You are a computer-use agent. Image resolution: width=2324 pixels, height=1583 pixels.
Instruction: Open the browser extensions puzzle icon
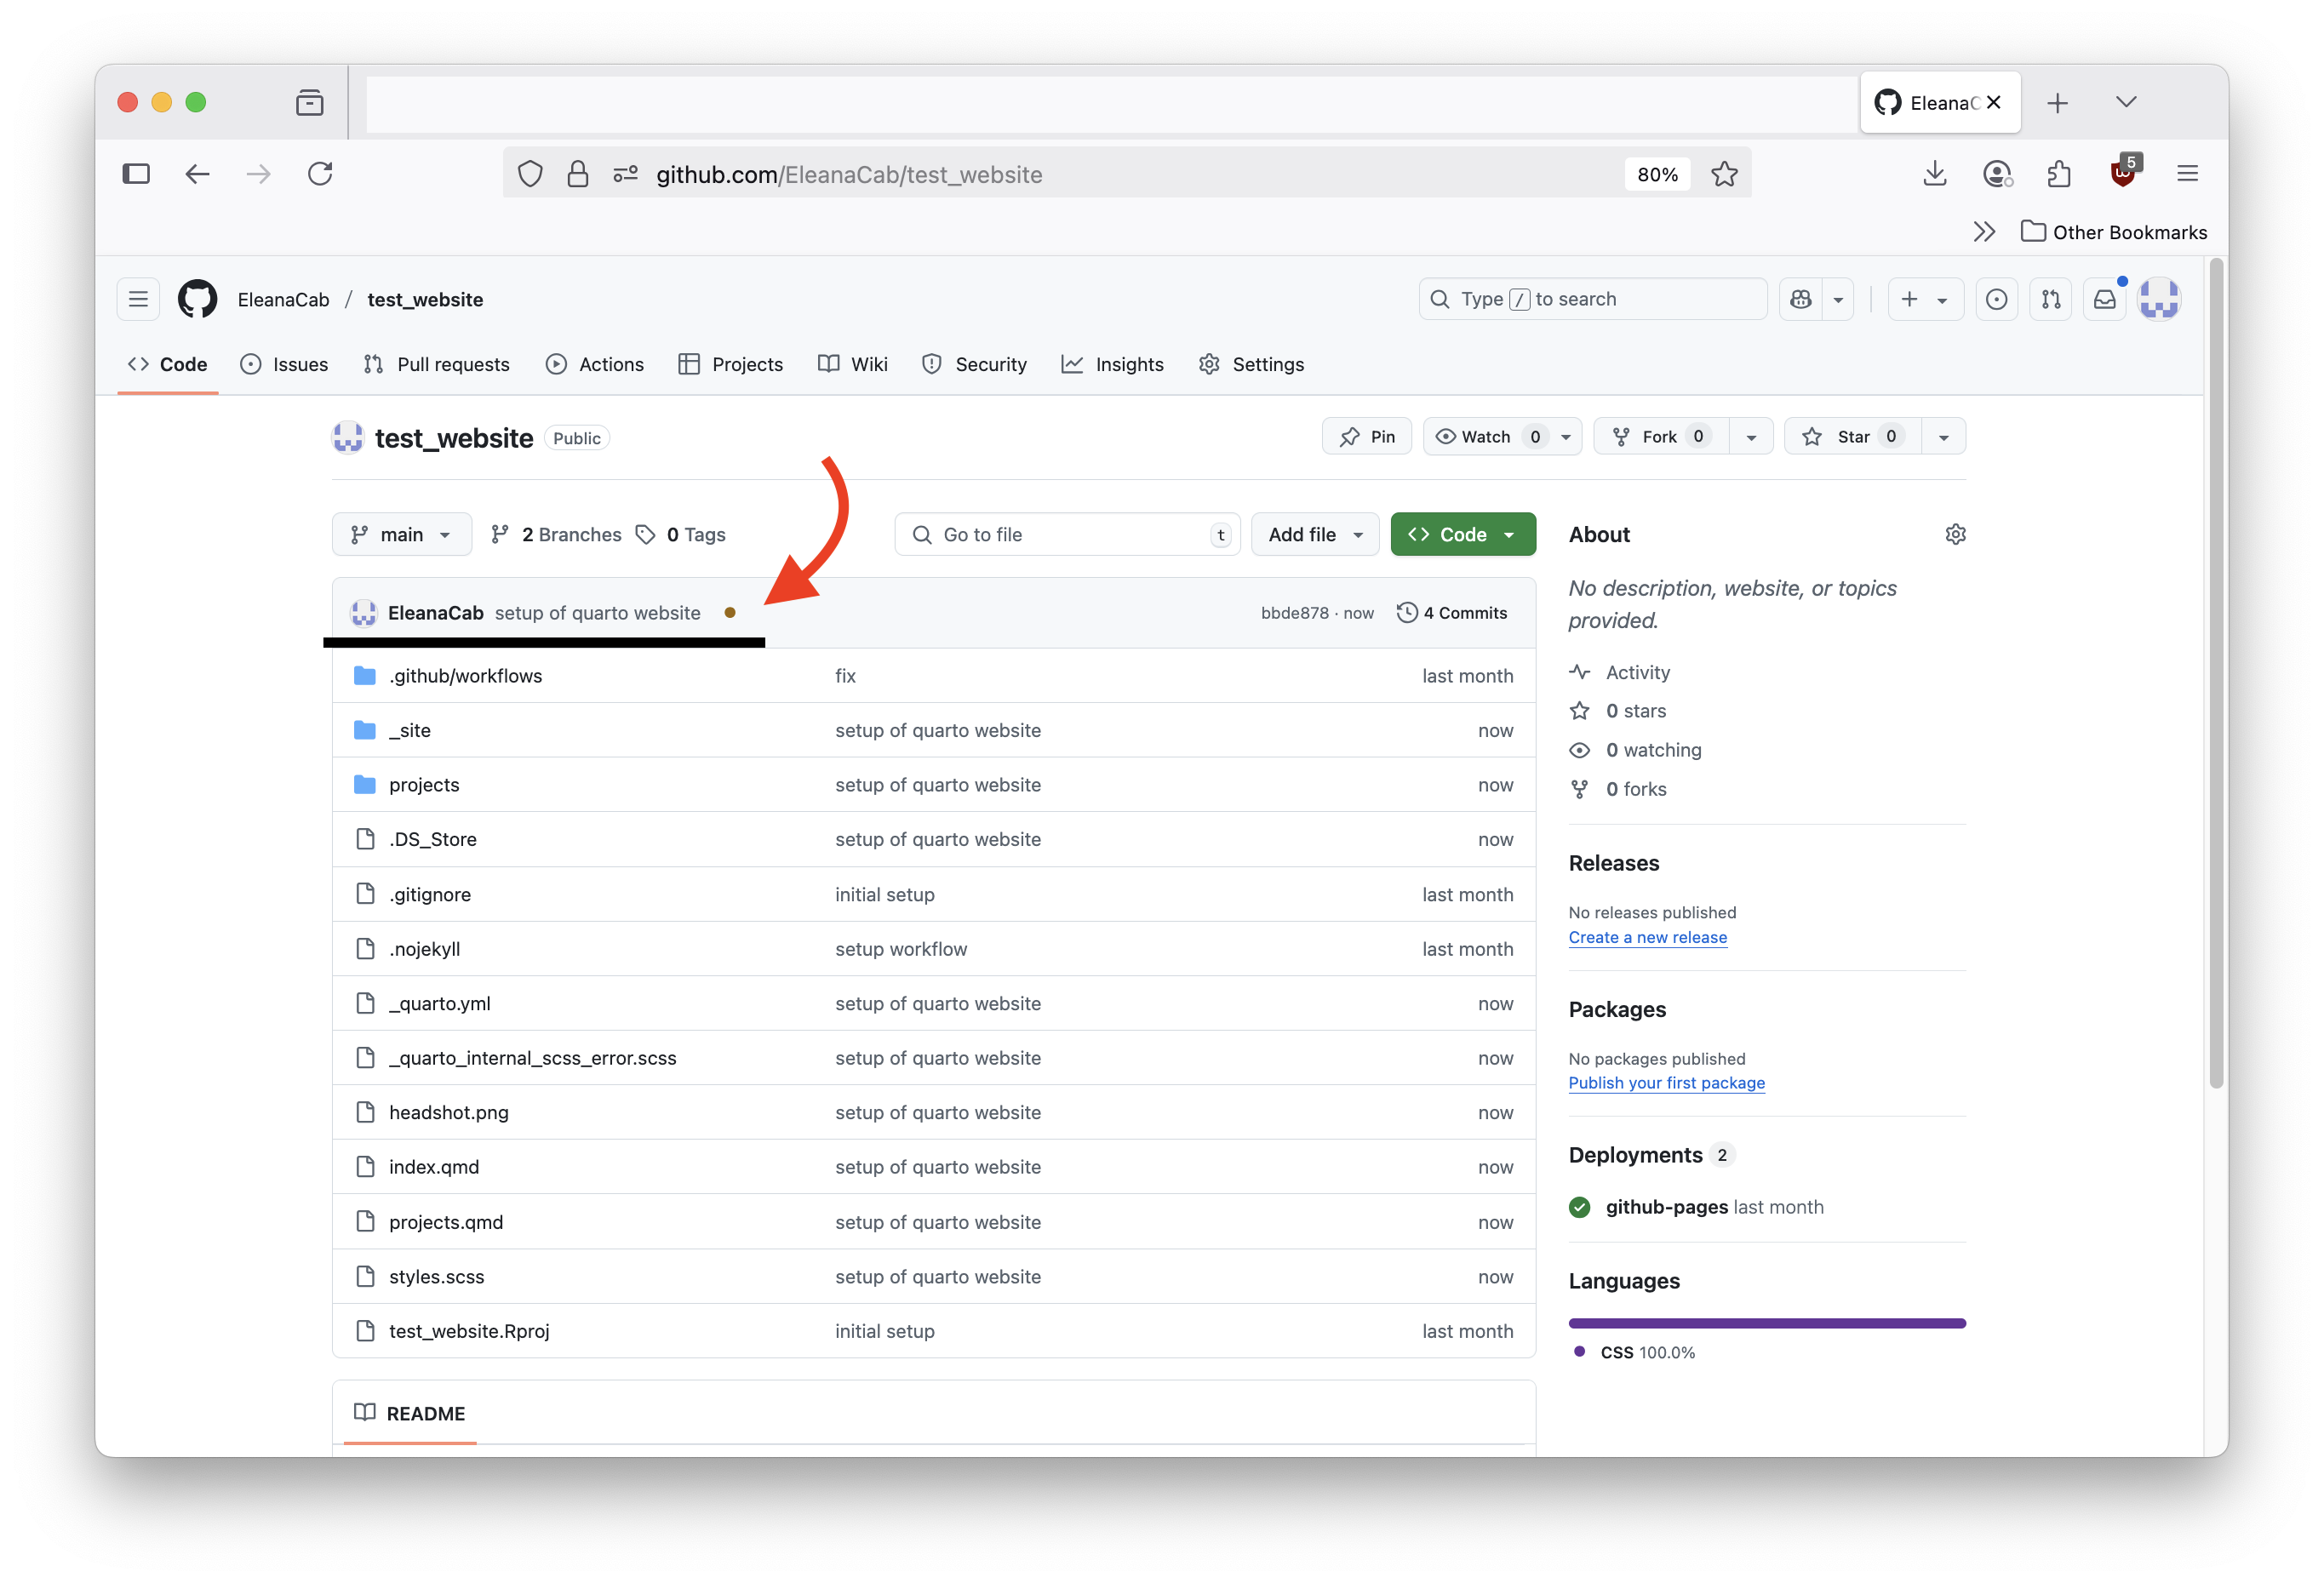[x=2059, y=174]
